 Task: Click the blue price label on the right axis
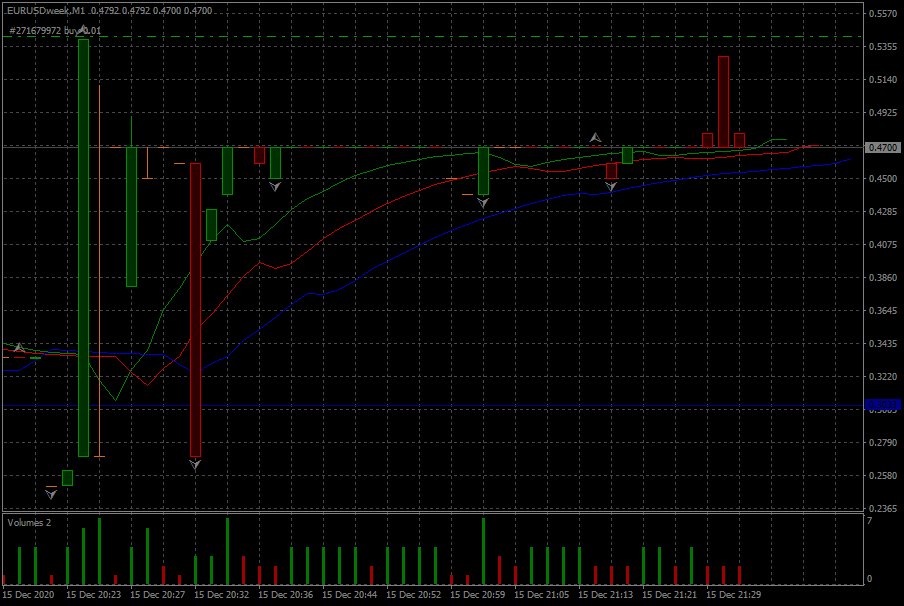click(883, 404)
